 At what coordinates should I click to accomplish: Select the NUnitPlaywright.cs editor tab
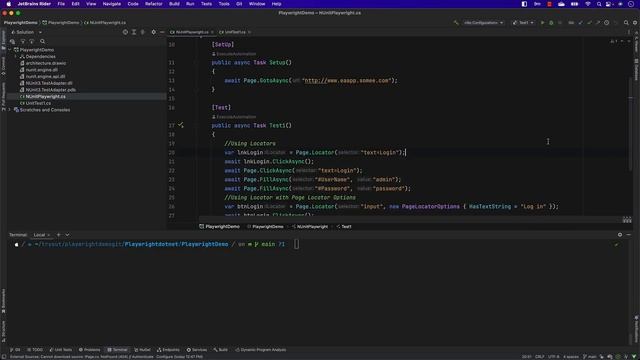[x=192, y=32]
